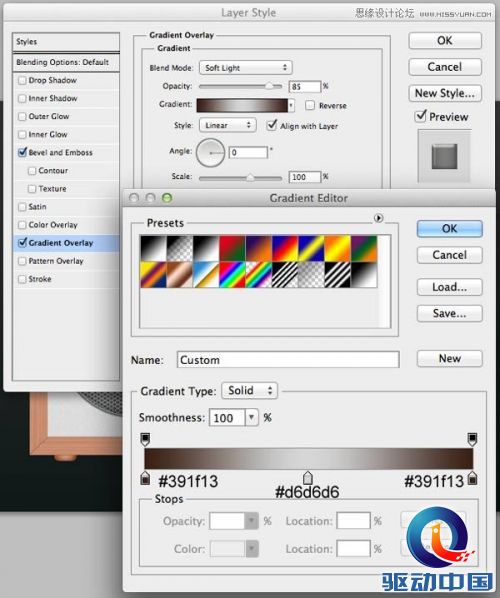Open the Smoothness value dropdown arrow
The image size is (500, 598).
[251, 417]
